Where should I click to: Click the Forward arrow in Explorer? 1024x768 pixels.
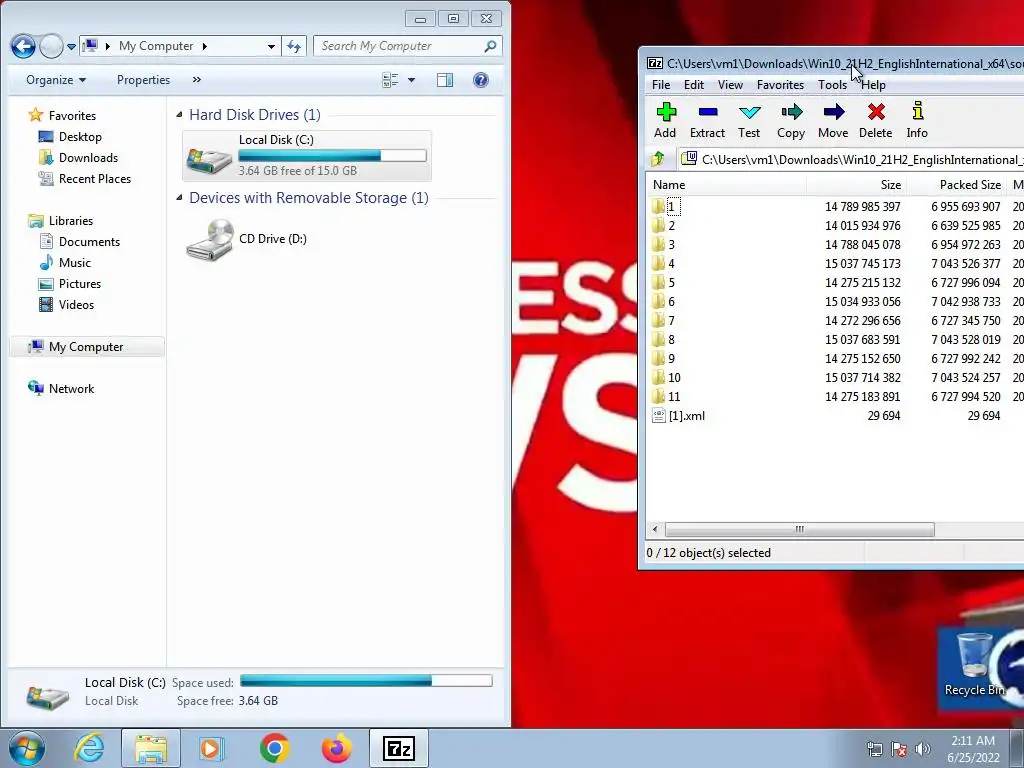[x=51, y=46]
